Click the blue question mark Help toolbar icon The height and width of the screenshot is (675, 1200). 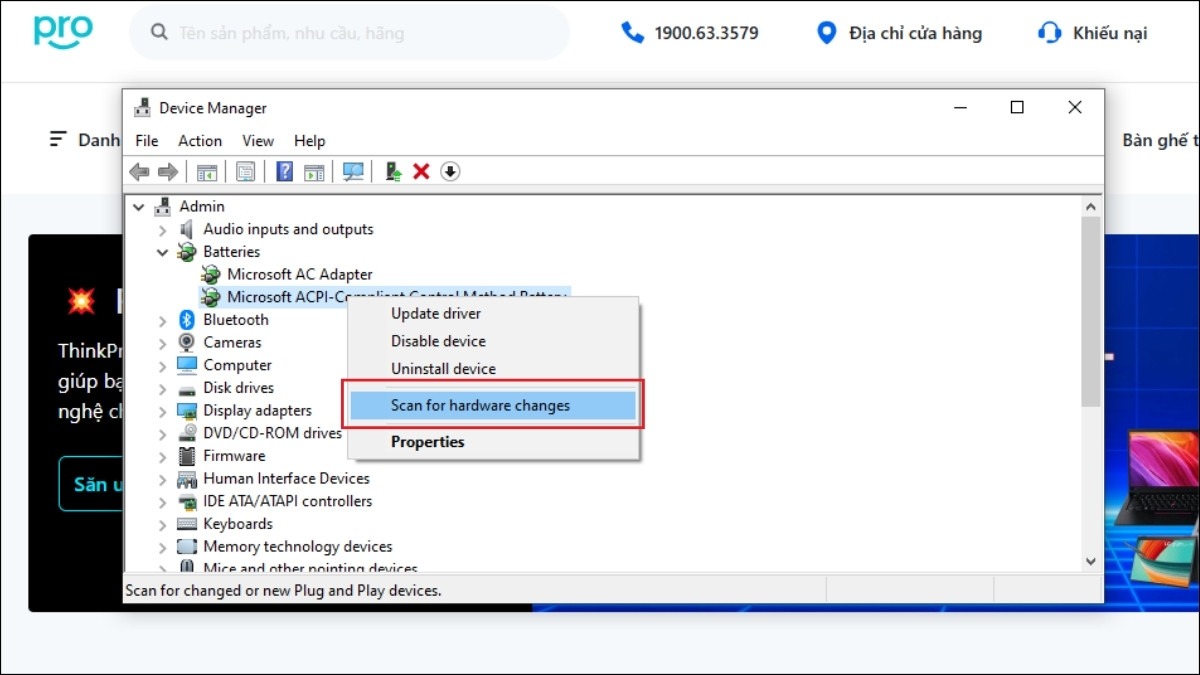pos(285,172)
